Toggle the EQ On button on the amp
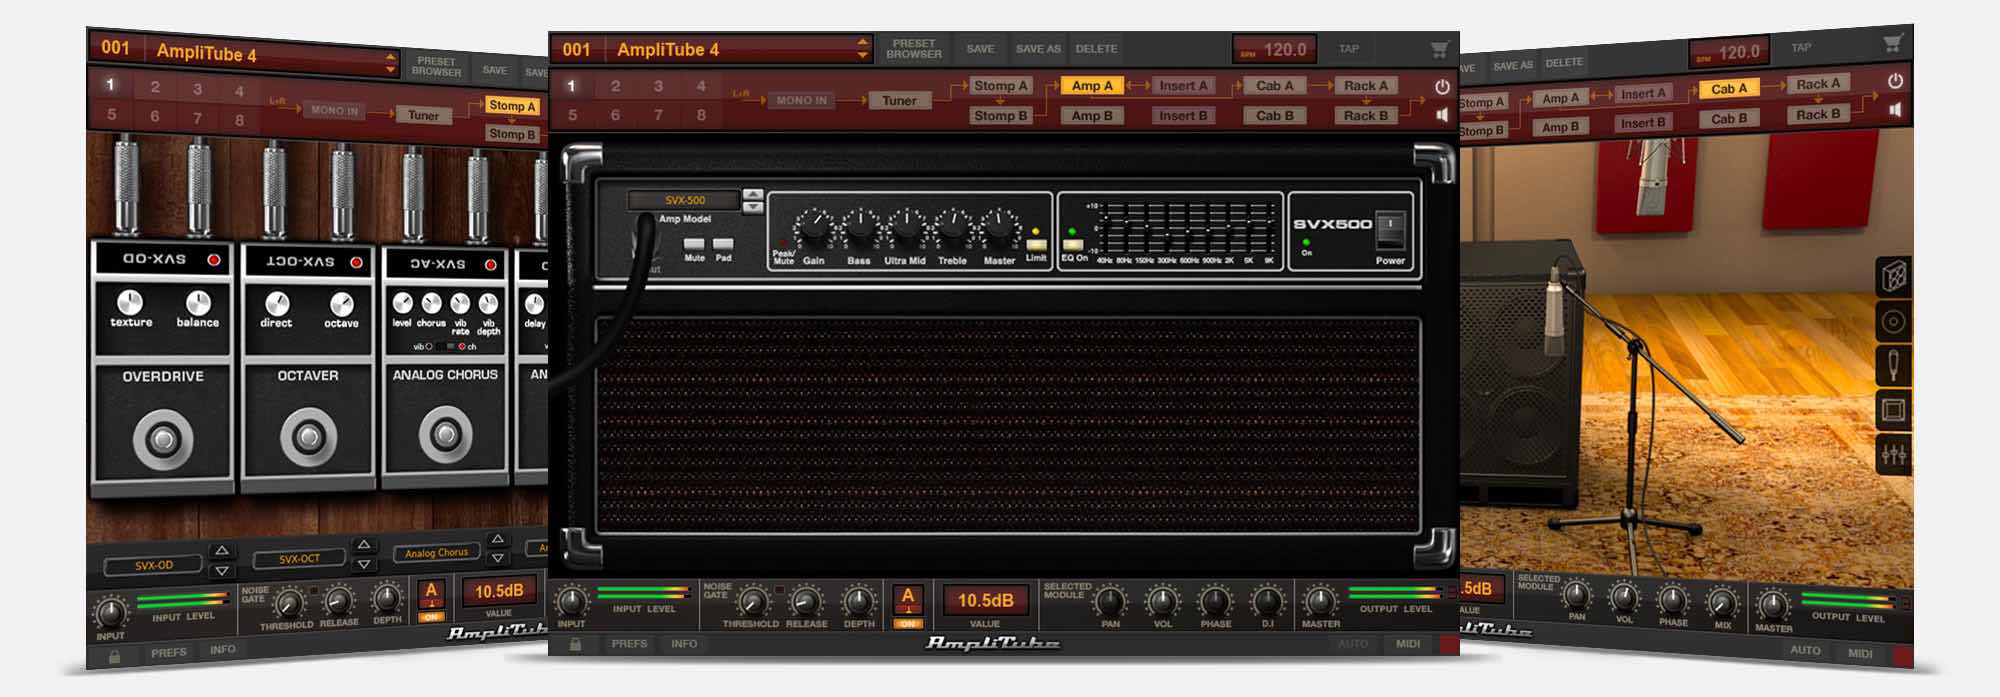This screenshot has width=2000, height=697. point(1073,244)
